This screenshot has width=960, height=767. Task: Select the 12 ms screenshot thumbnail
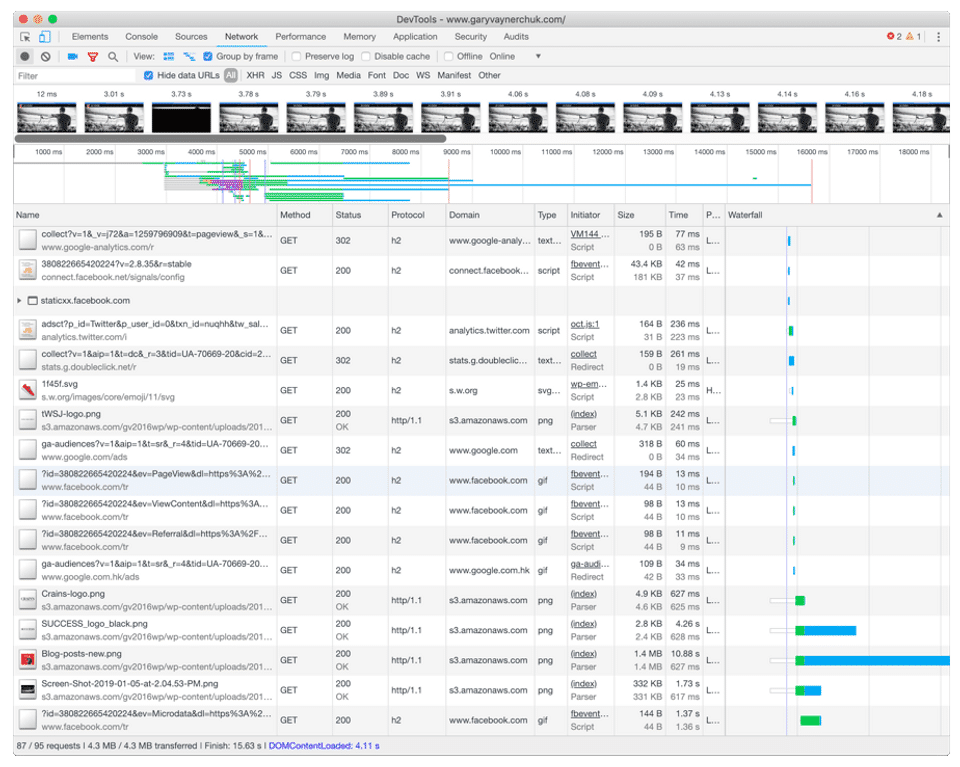(x=47, y=118)
